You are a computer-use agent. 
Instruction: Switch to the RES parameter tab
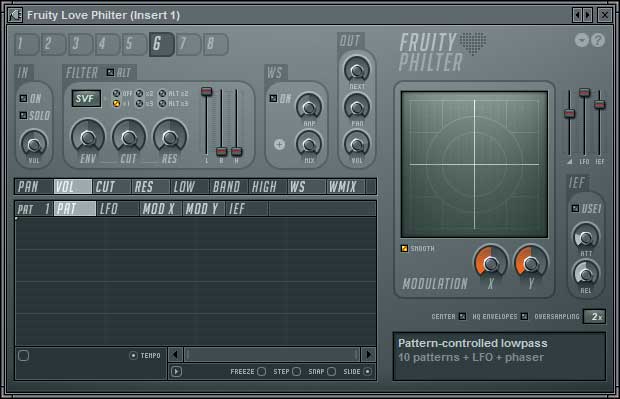151,187
